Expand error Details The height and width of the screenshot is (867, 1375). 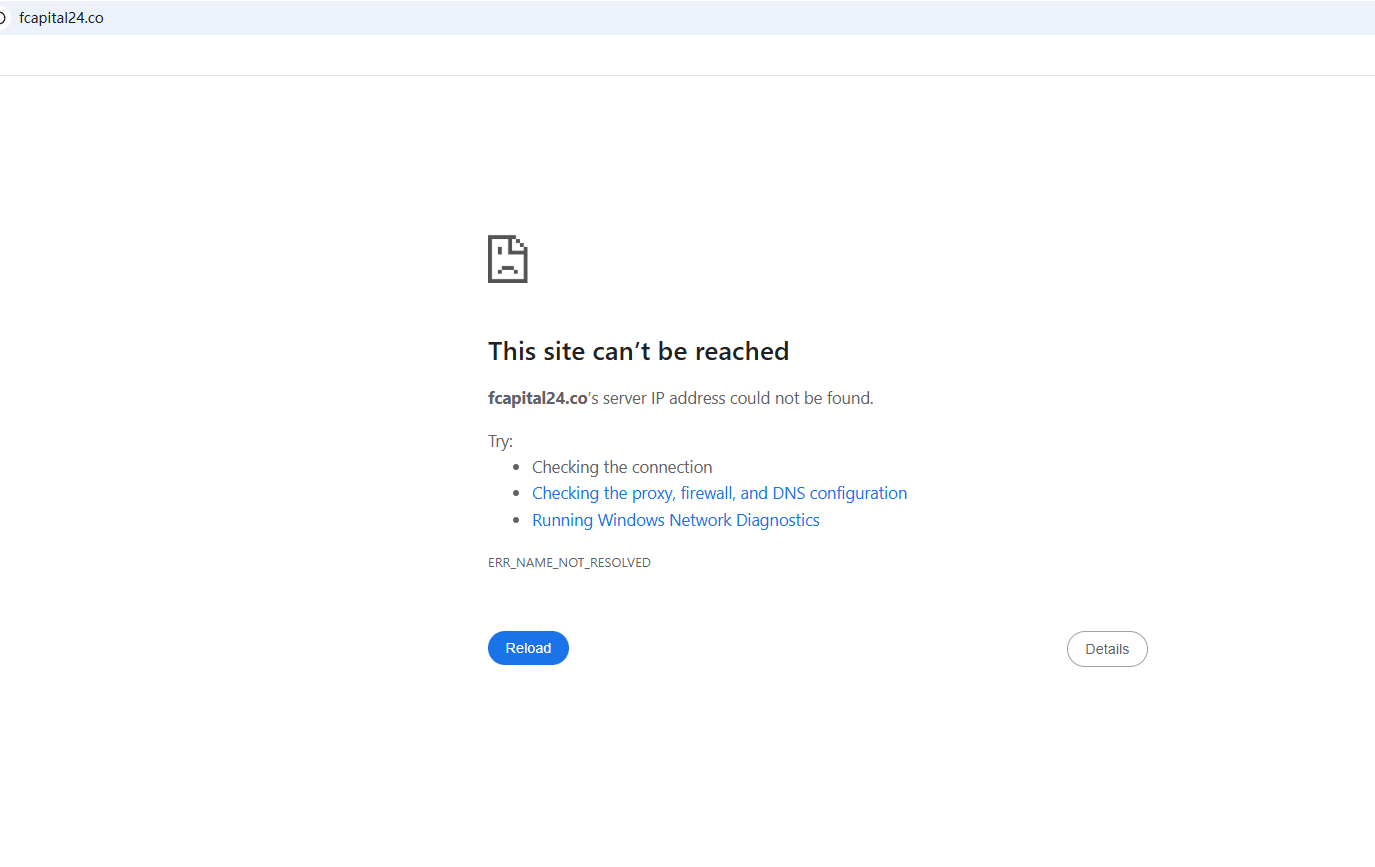[x=1107, y=649]
